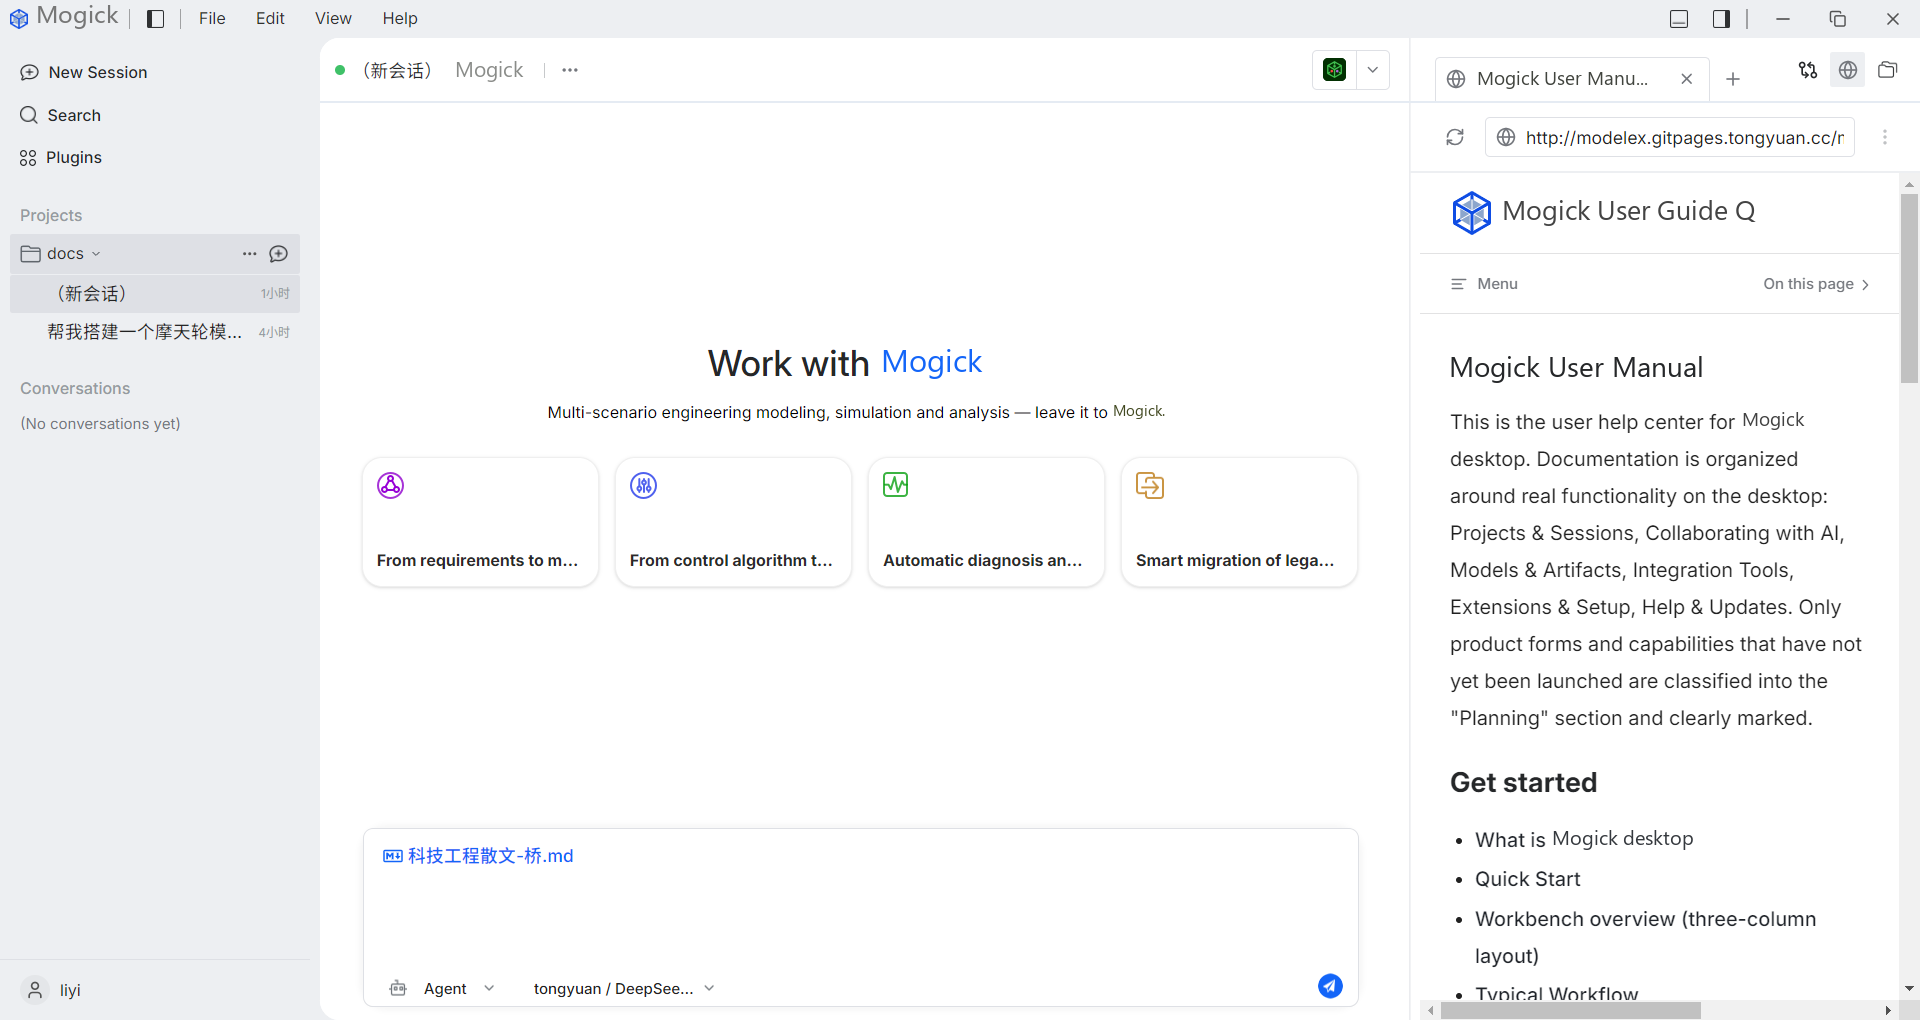The width and height of the screenshot is (1920, 1020).
Task: Toggle the right side panel icon
Action: point(1721,19)
